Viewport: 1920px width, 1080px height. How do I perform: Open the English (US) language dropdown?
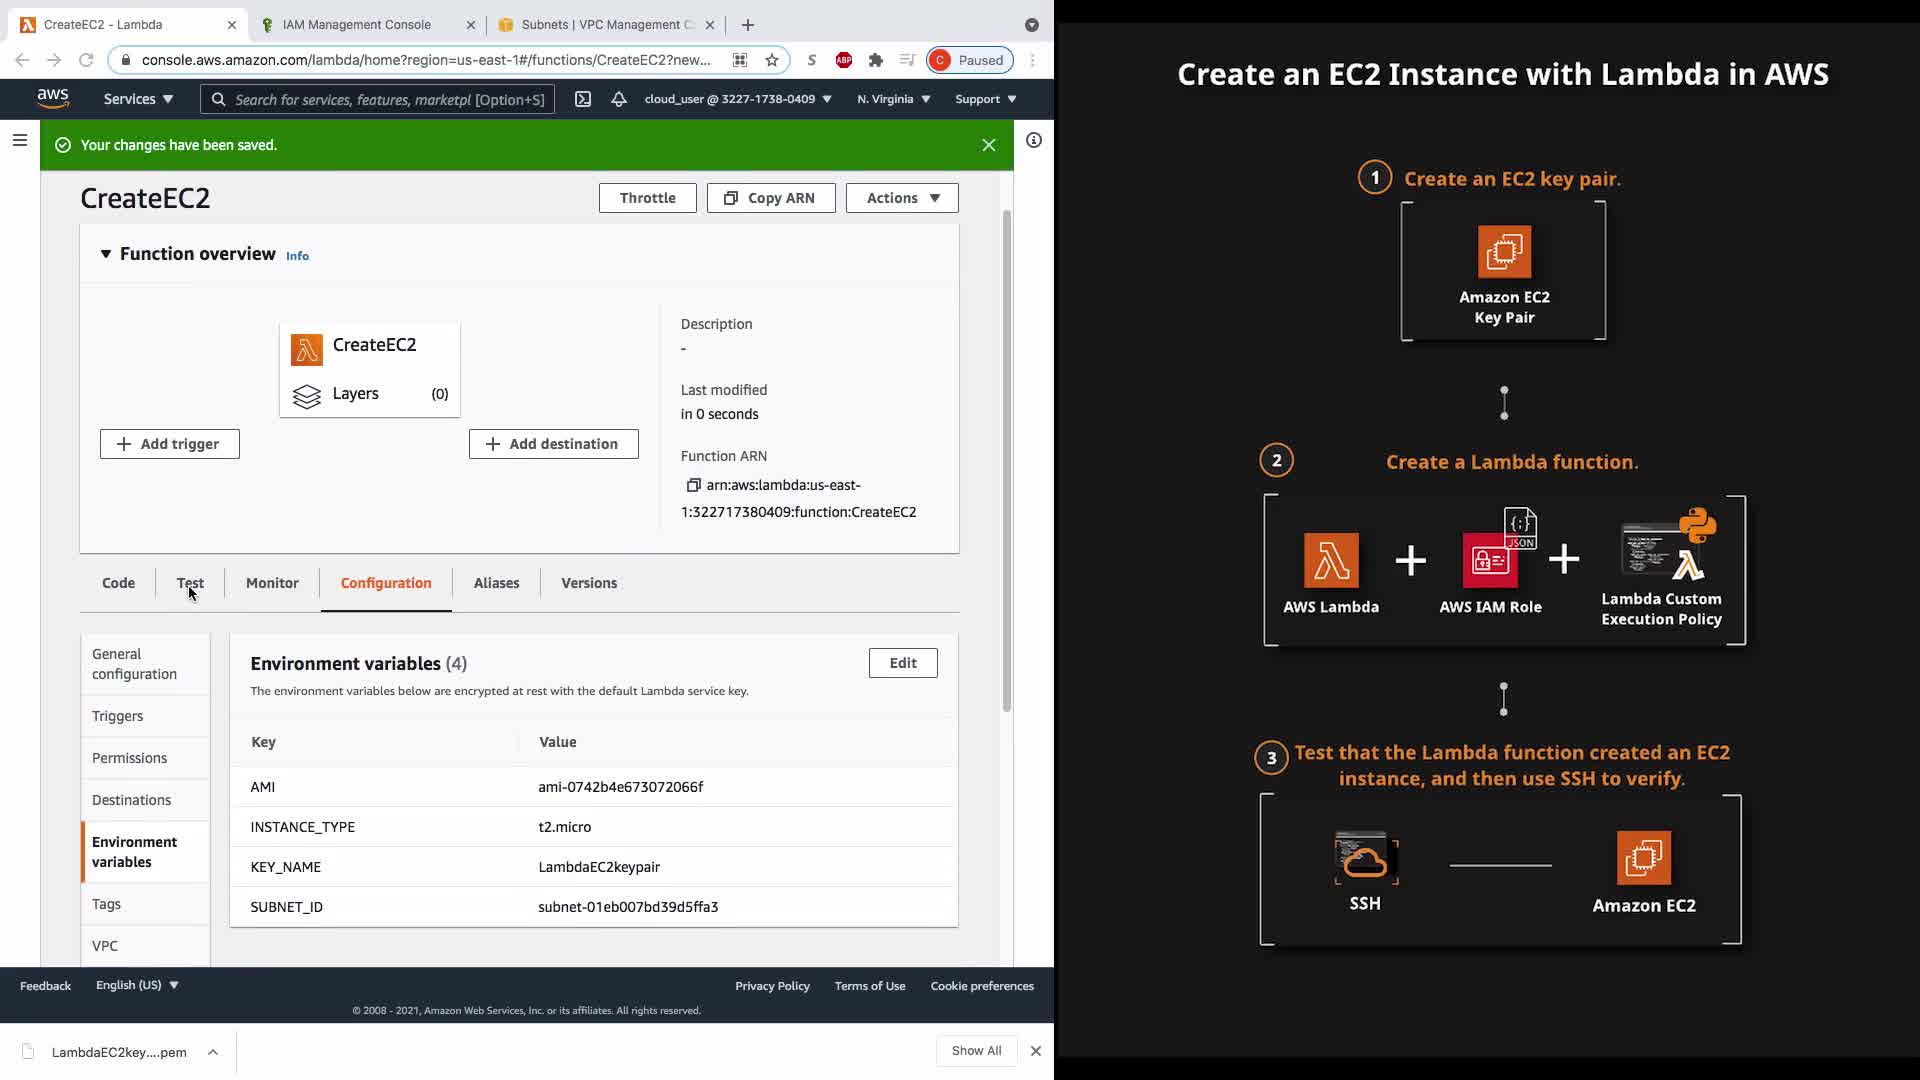click(137, 985)
